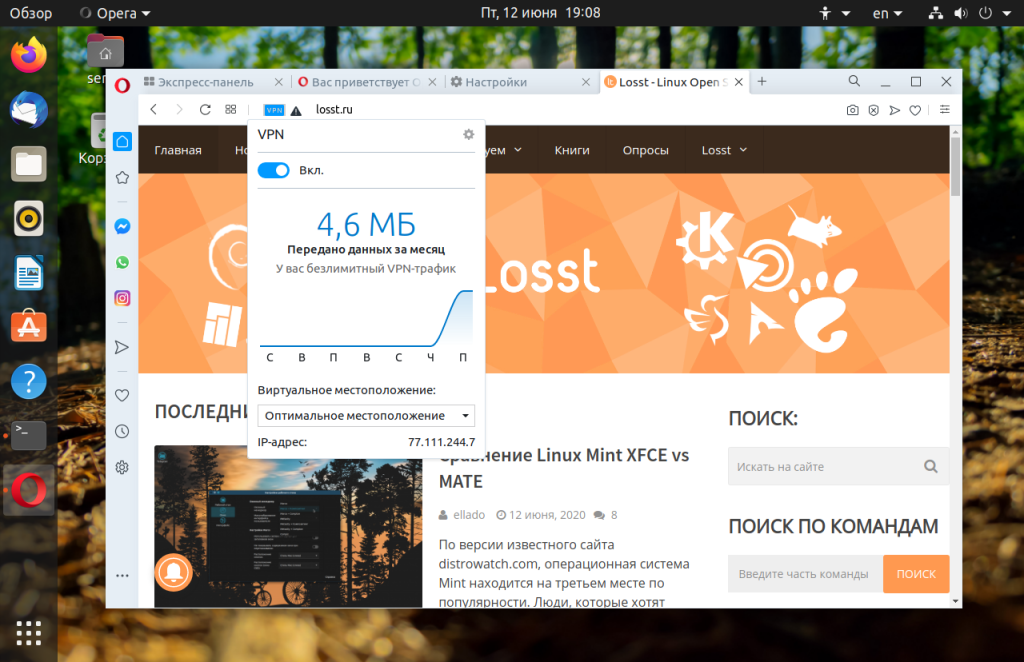Open Instagram from the sidebar
1024x662 pixels.
[122, 298]
